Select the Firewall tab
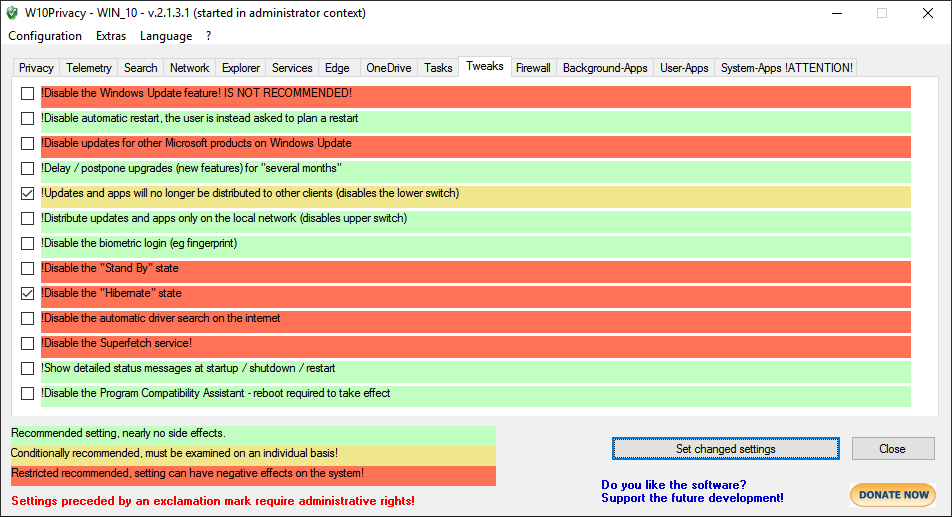 click(x=533, y=68)
